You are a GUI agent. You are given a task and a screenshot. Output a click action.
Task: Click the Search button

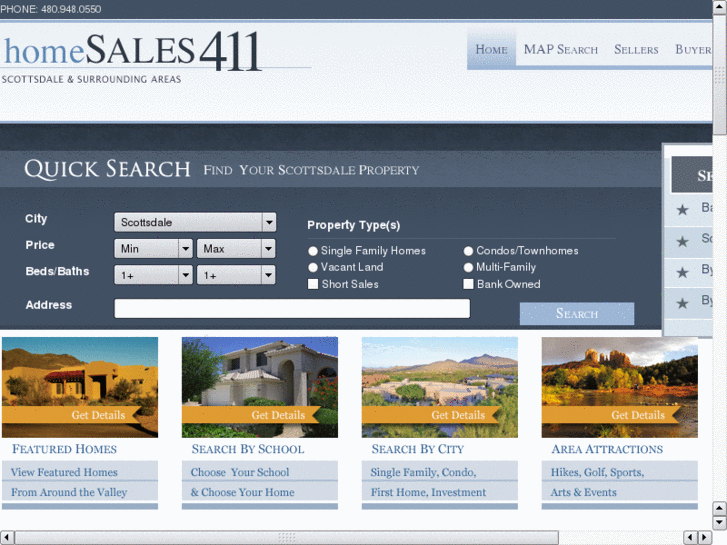pyautogui.click(x=577, y=314)
